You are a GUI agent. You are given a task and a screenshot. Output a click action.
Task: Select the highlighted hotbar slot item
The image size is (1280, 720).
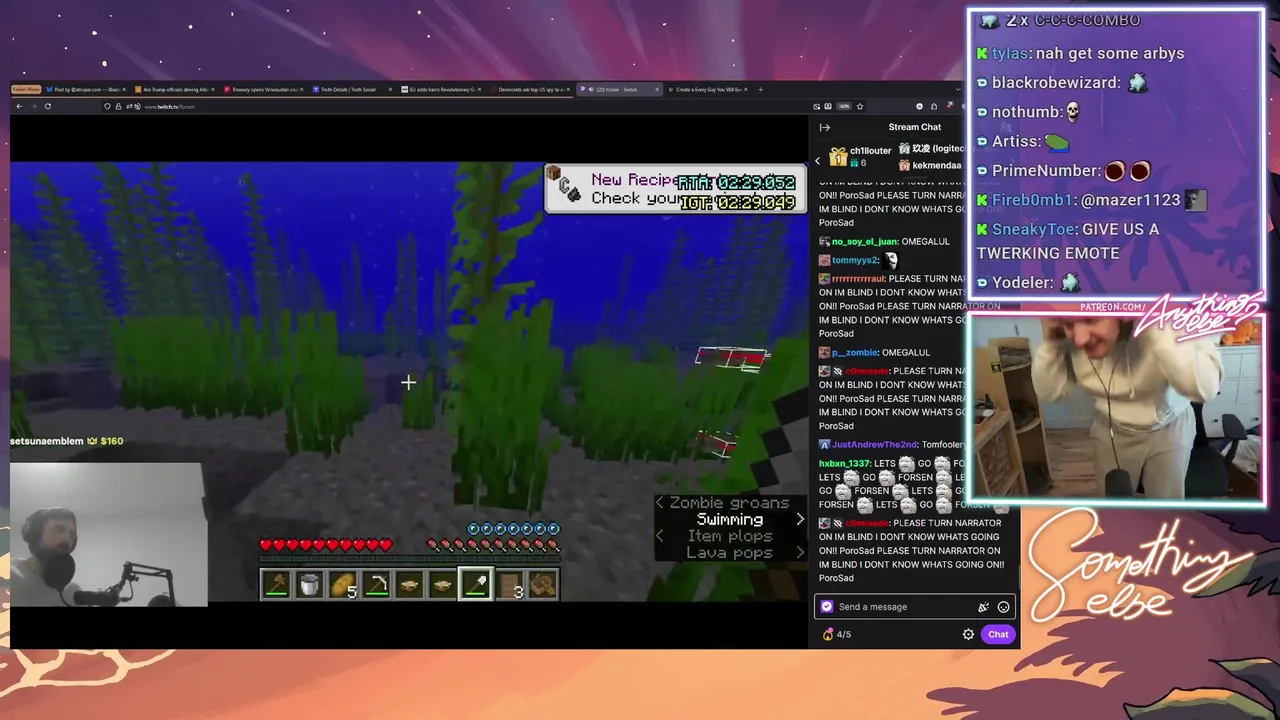tap(476, 585)
